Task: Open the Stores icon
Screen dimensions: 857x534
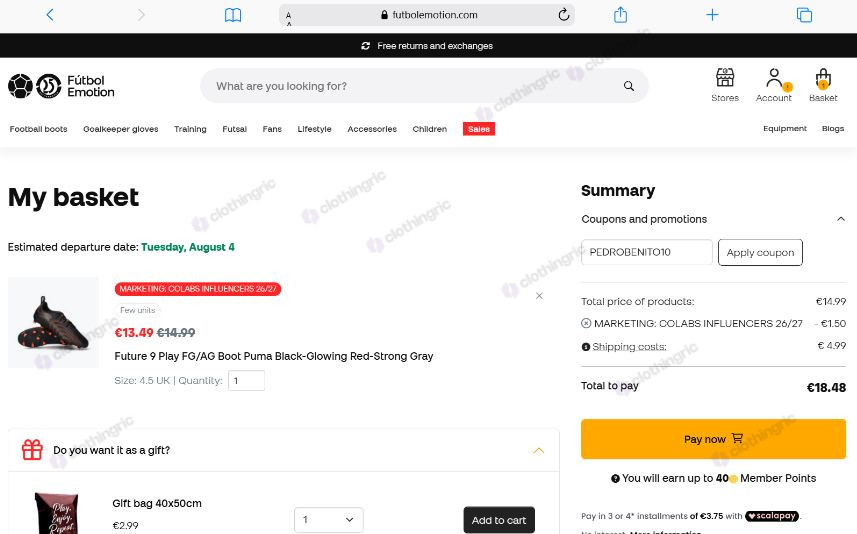Action: [725, 85]
